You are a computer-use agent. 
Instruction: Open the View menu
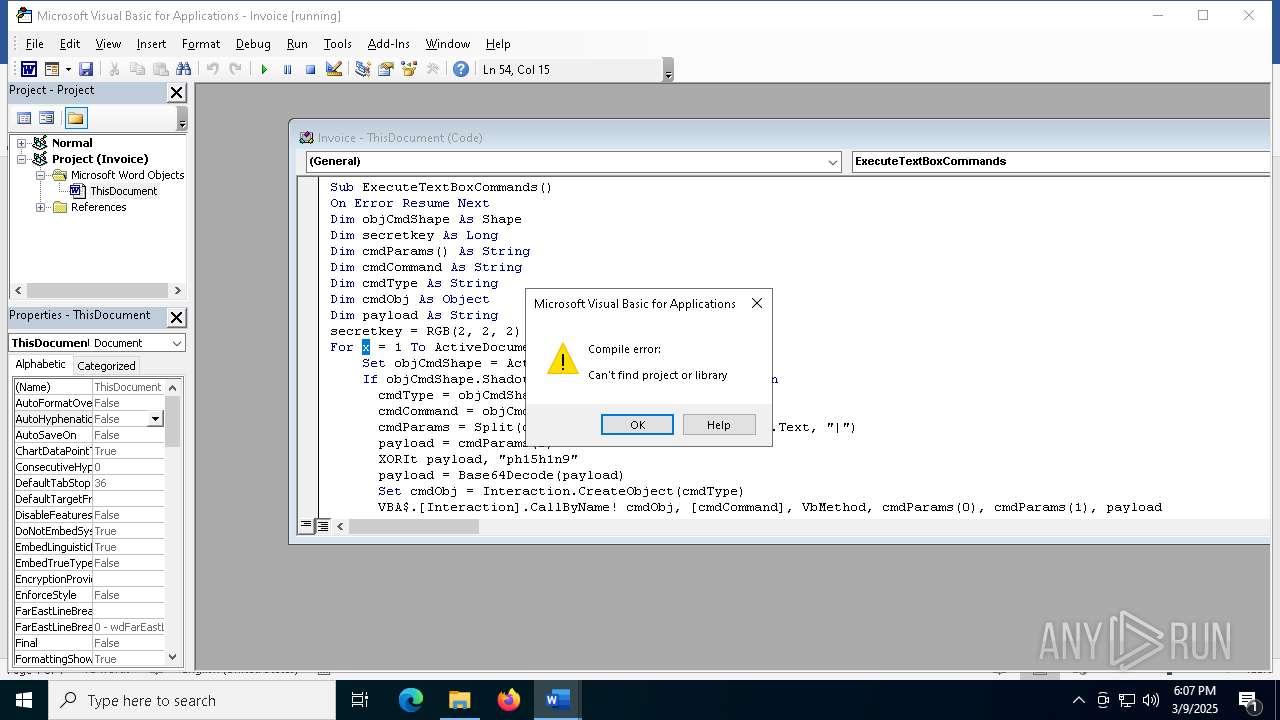108,44
